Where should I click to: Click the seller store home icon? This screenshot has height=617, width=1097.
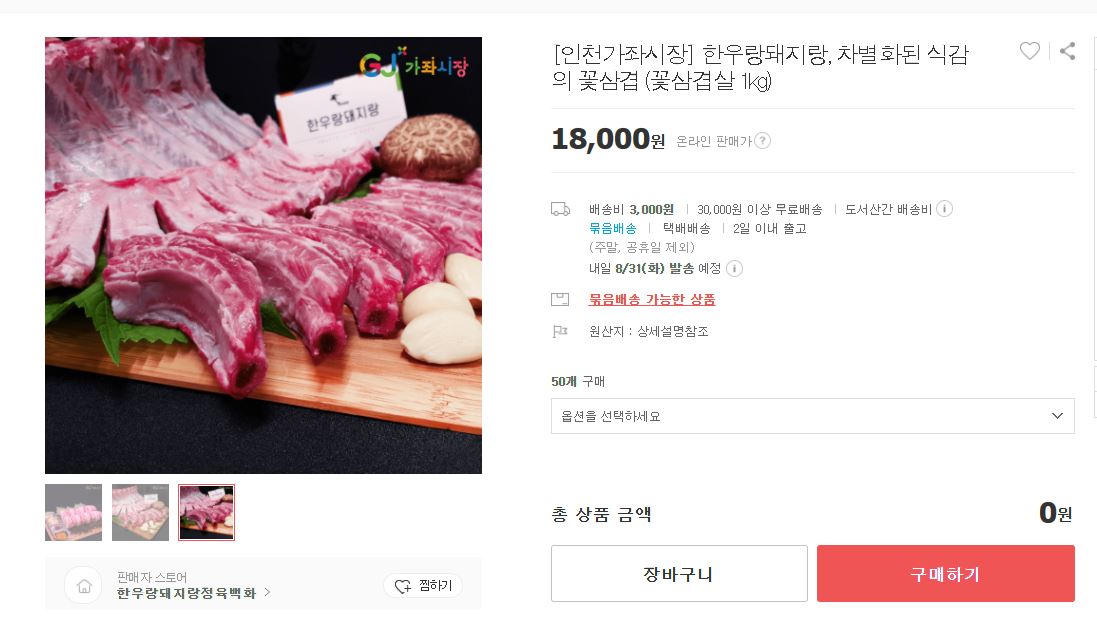click(84, 586)
